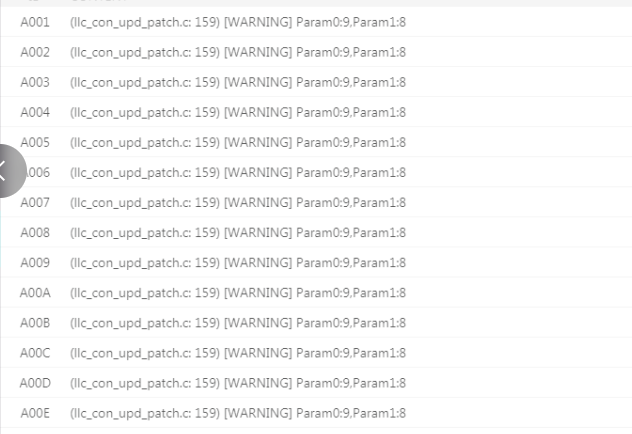The image size is (632, 434).
Task: Click the warning text in row A00E
Action: tap(238, 413)
